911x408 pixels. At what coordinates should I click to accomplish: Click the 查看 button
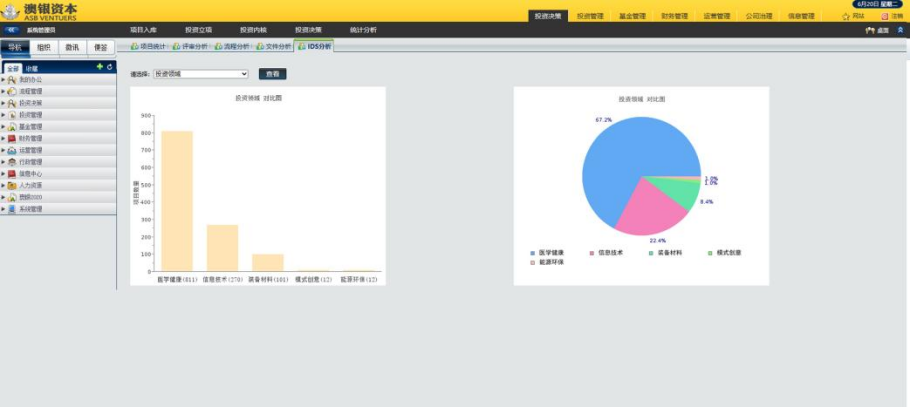(272, 73)
